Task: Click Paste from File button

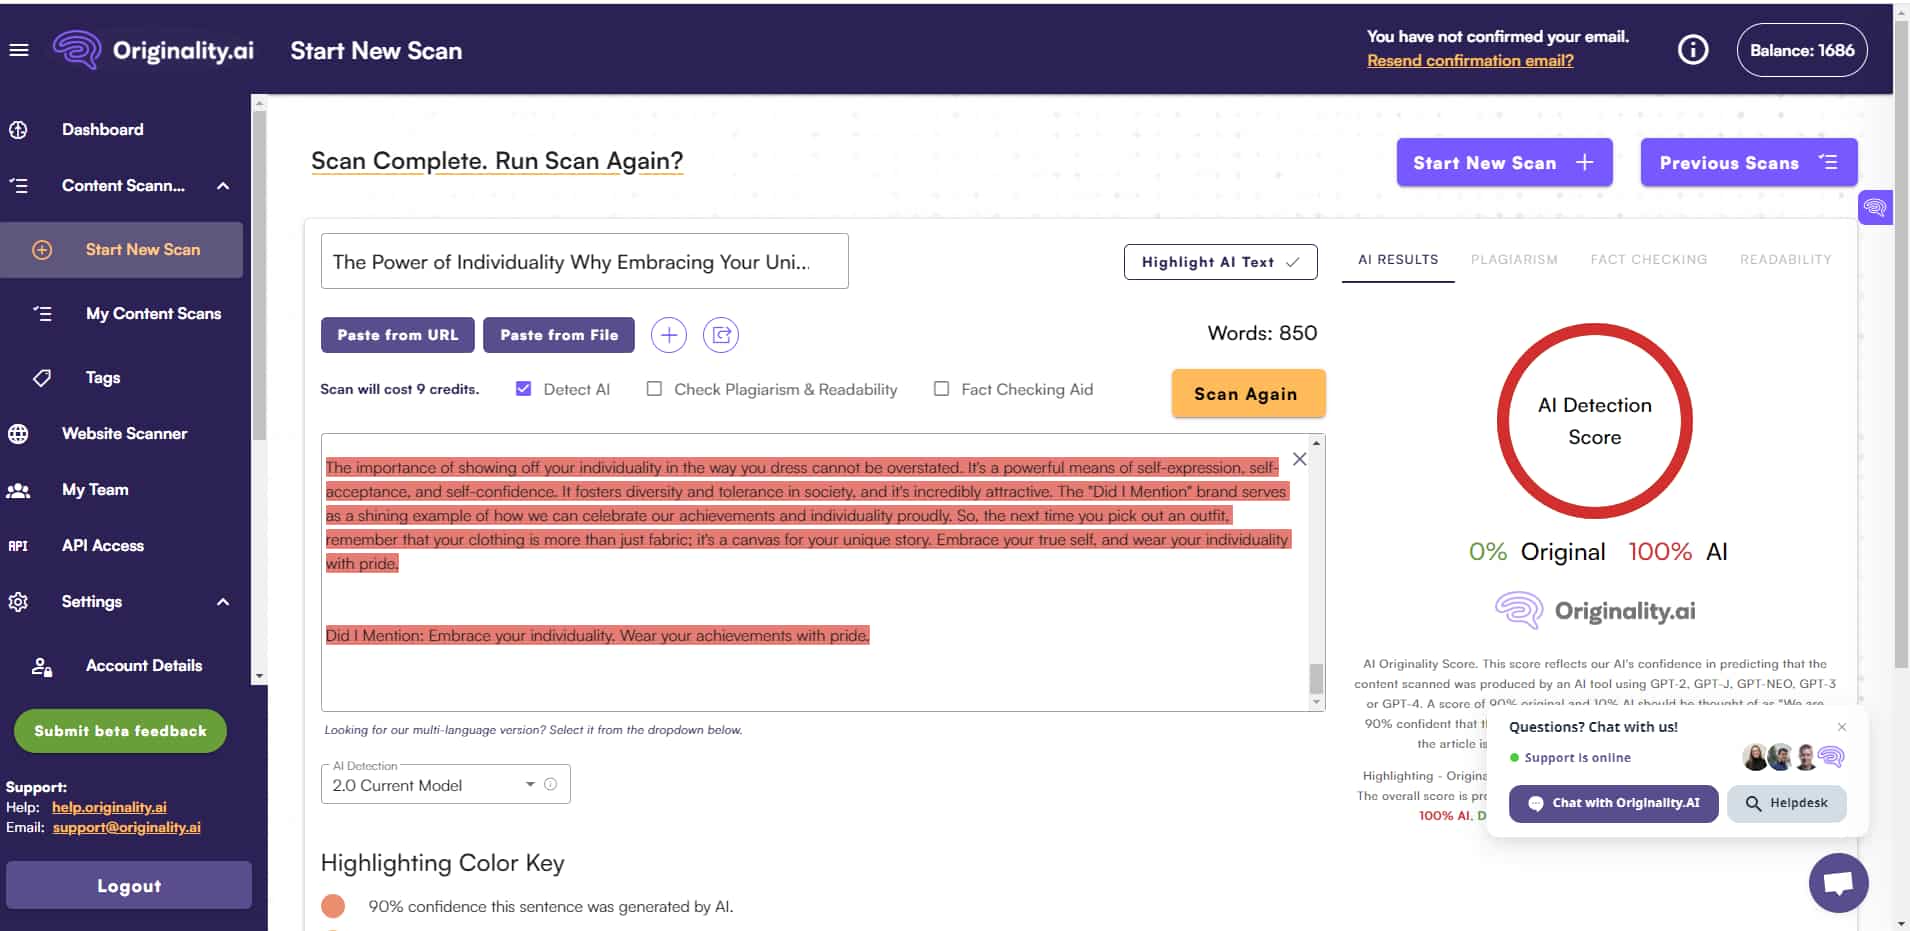Action: coord(559,335)
